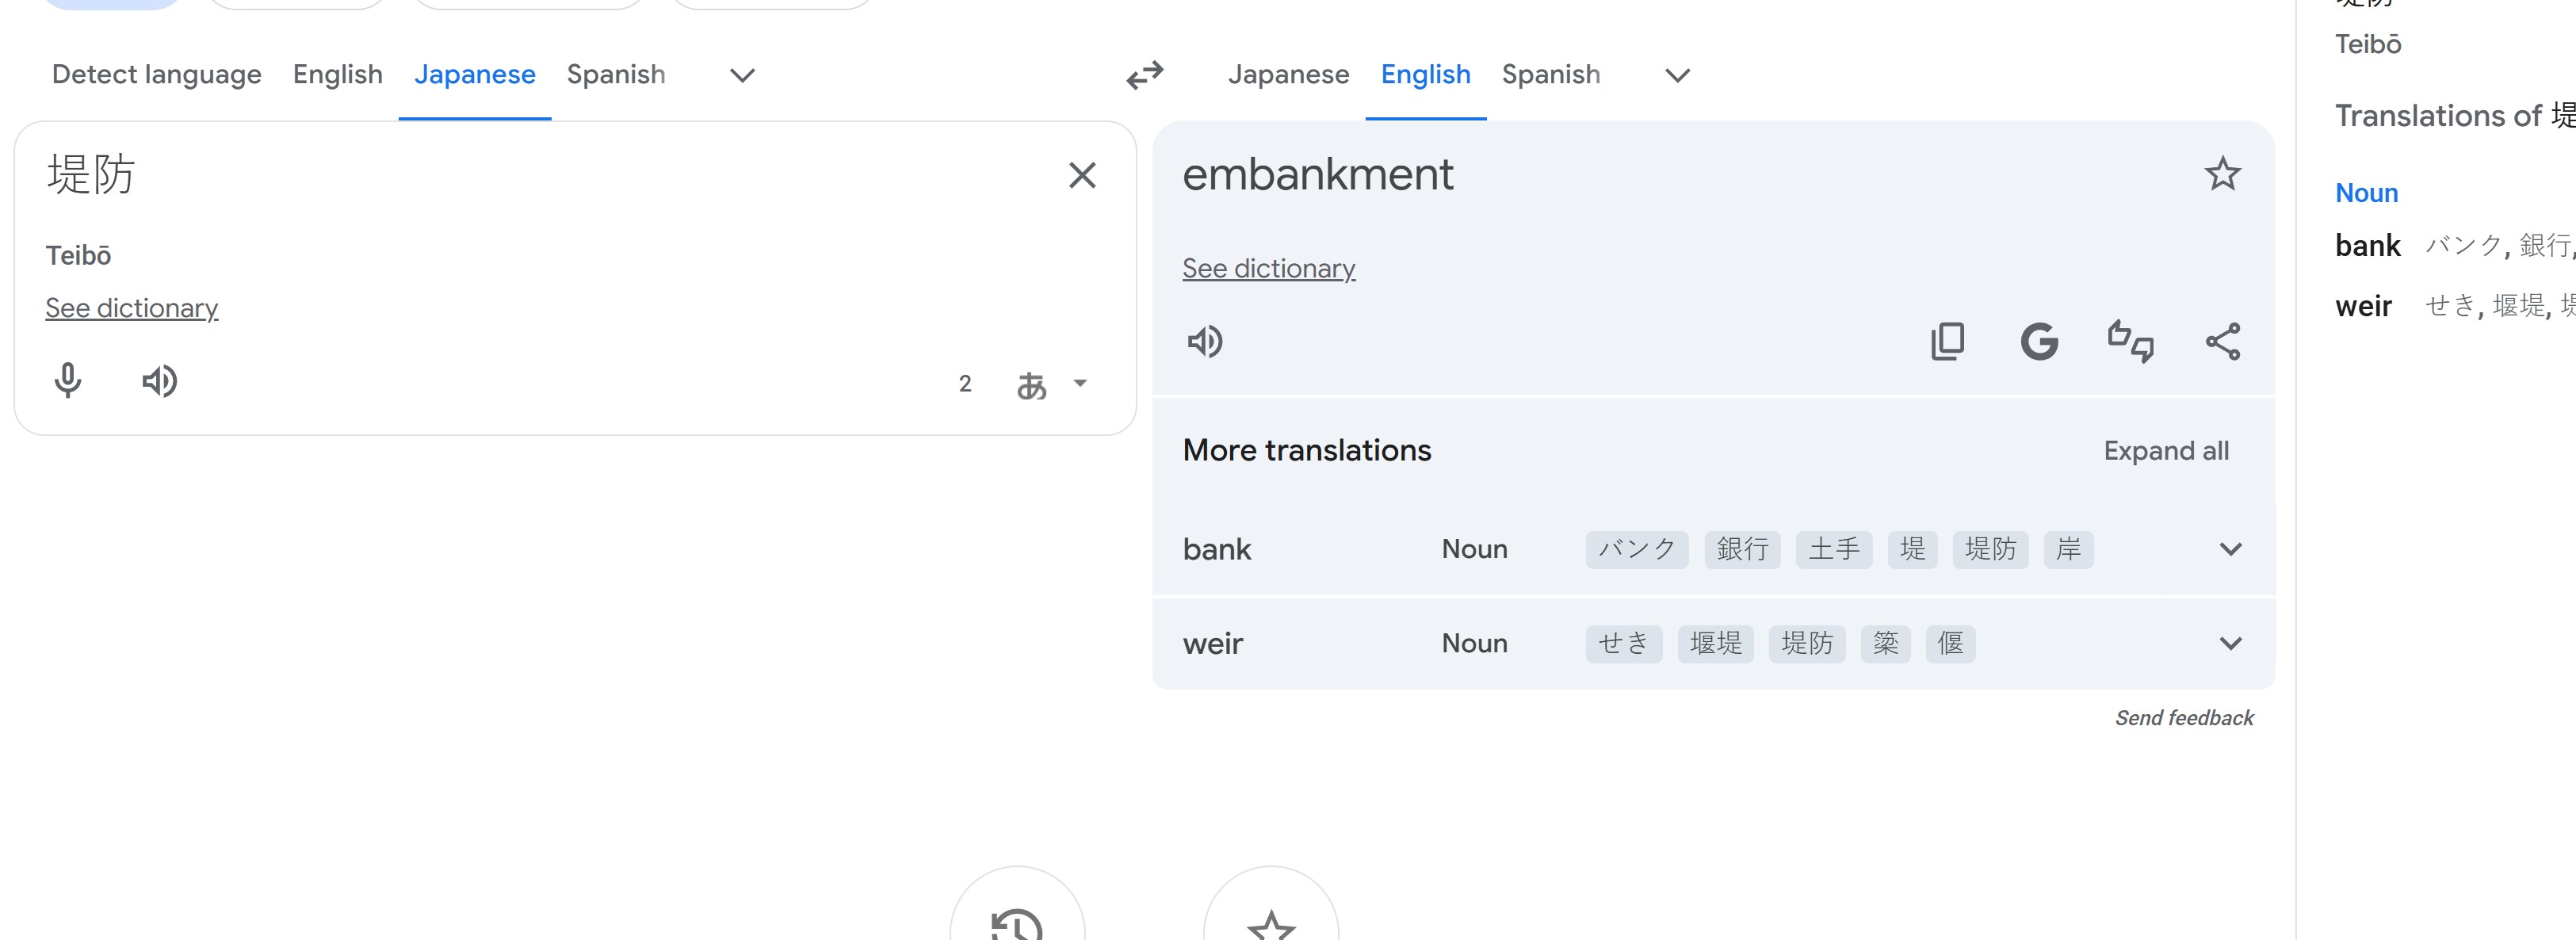Screen dimensions: 2576x940
Task: Expand more target languages chevron
Action: click(x=1677, y=75)
